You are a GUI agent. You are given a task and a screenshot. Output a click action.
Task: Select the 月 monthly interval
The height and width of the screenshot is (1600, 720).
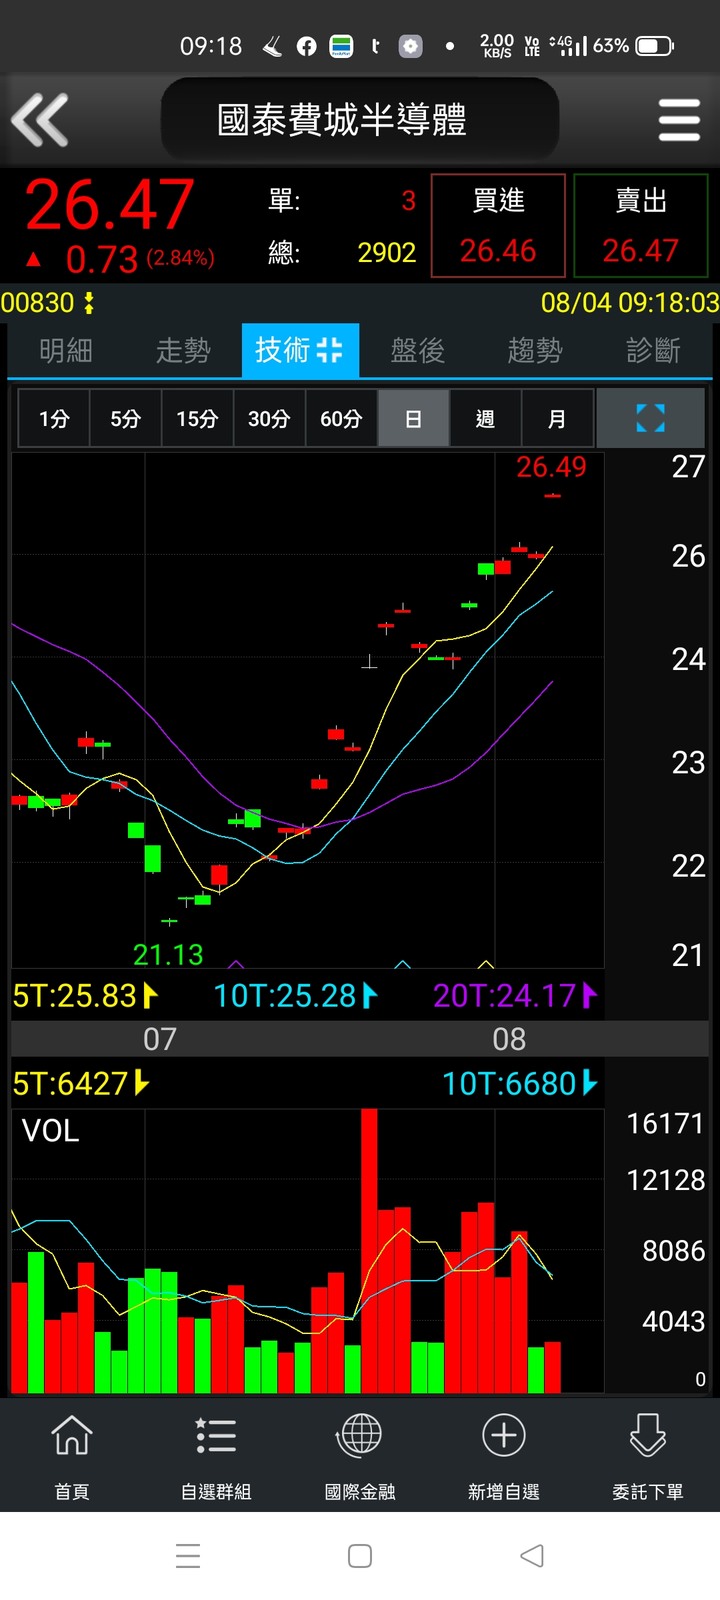pos(557,419)
